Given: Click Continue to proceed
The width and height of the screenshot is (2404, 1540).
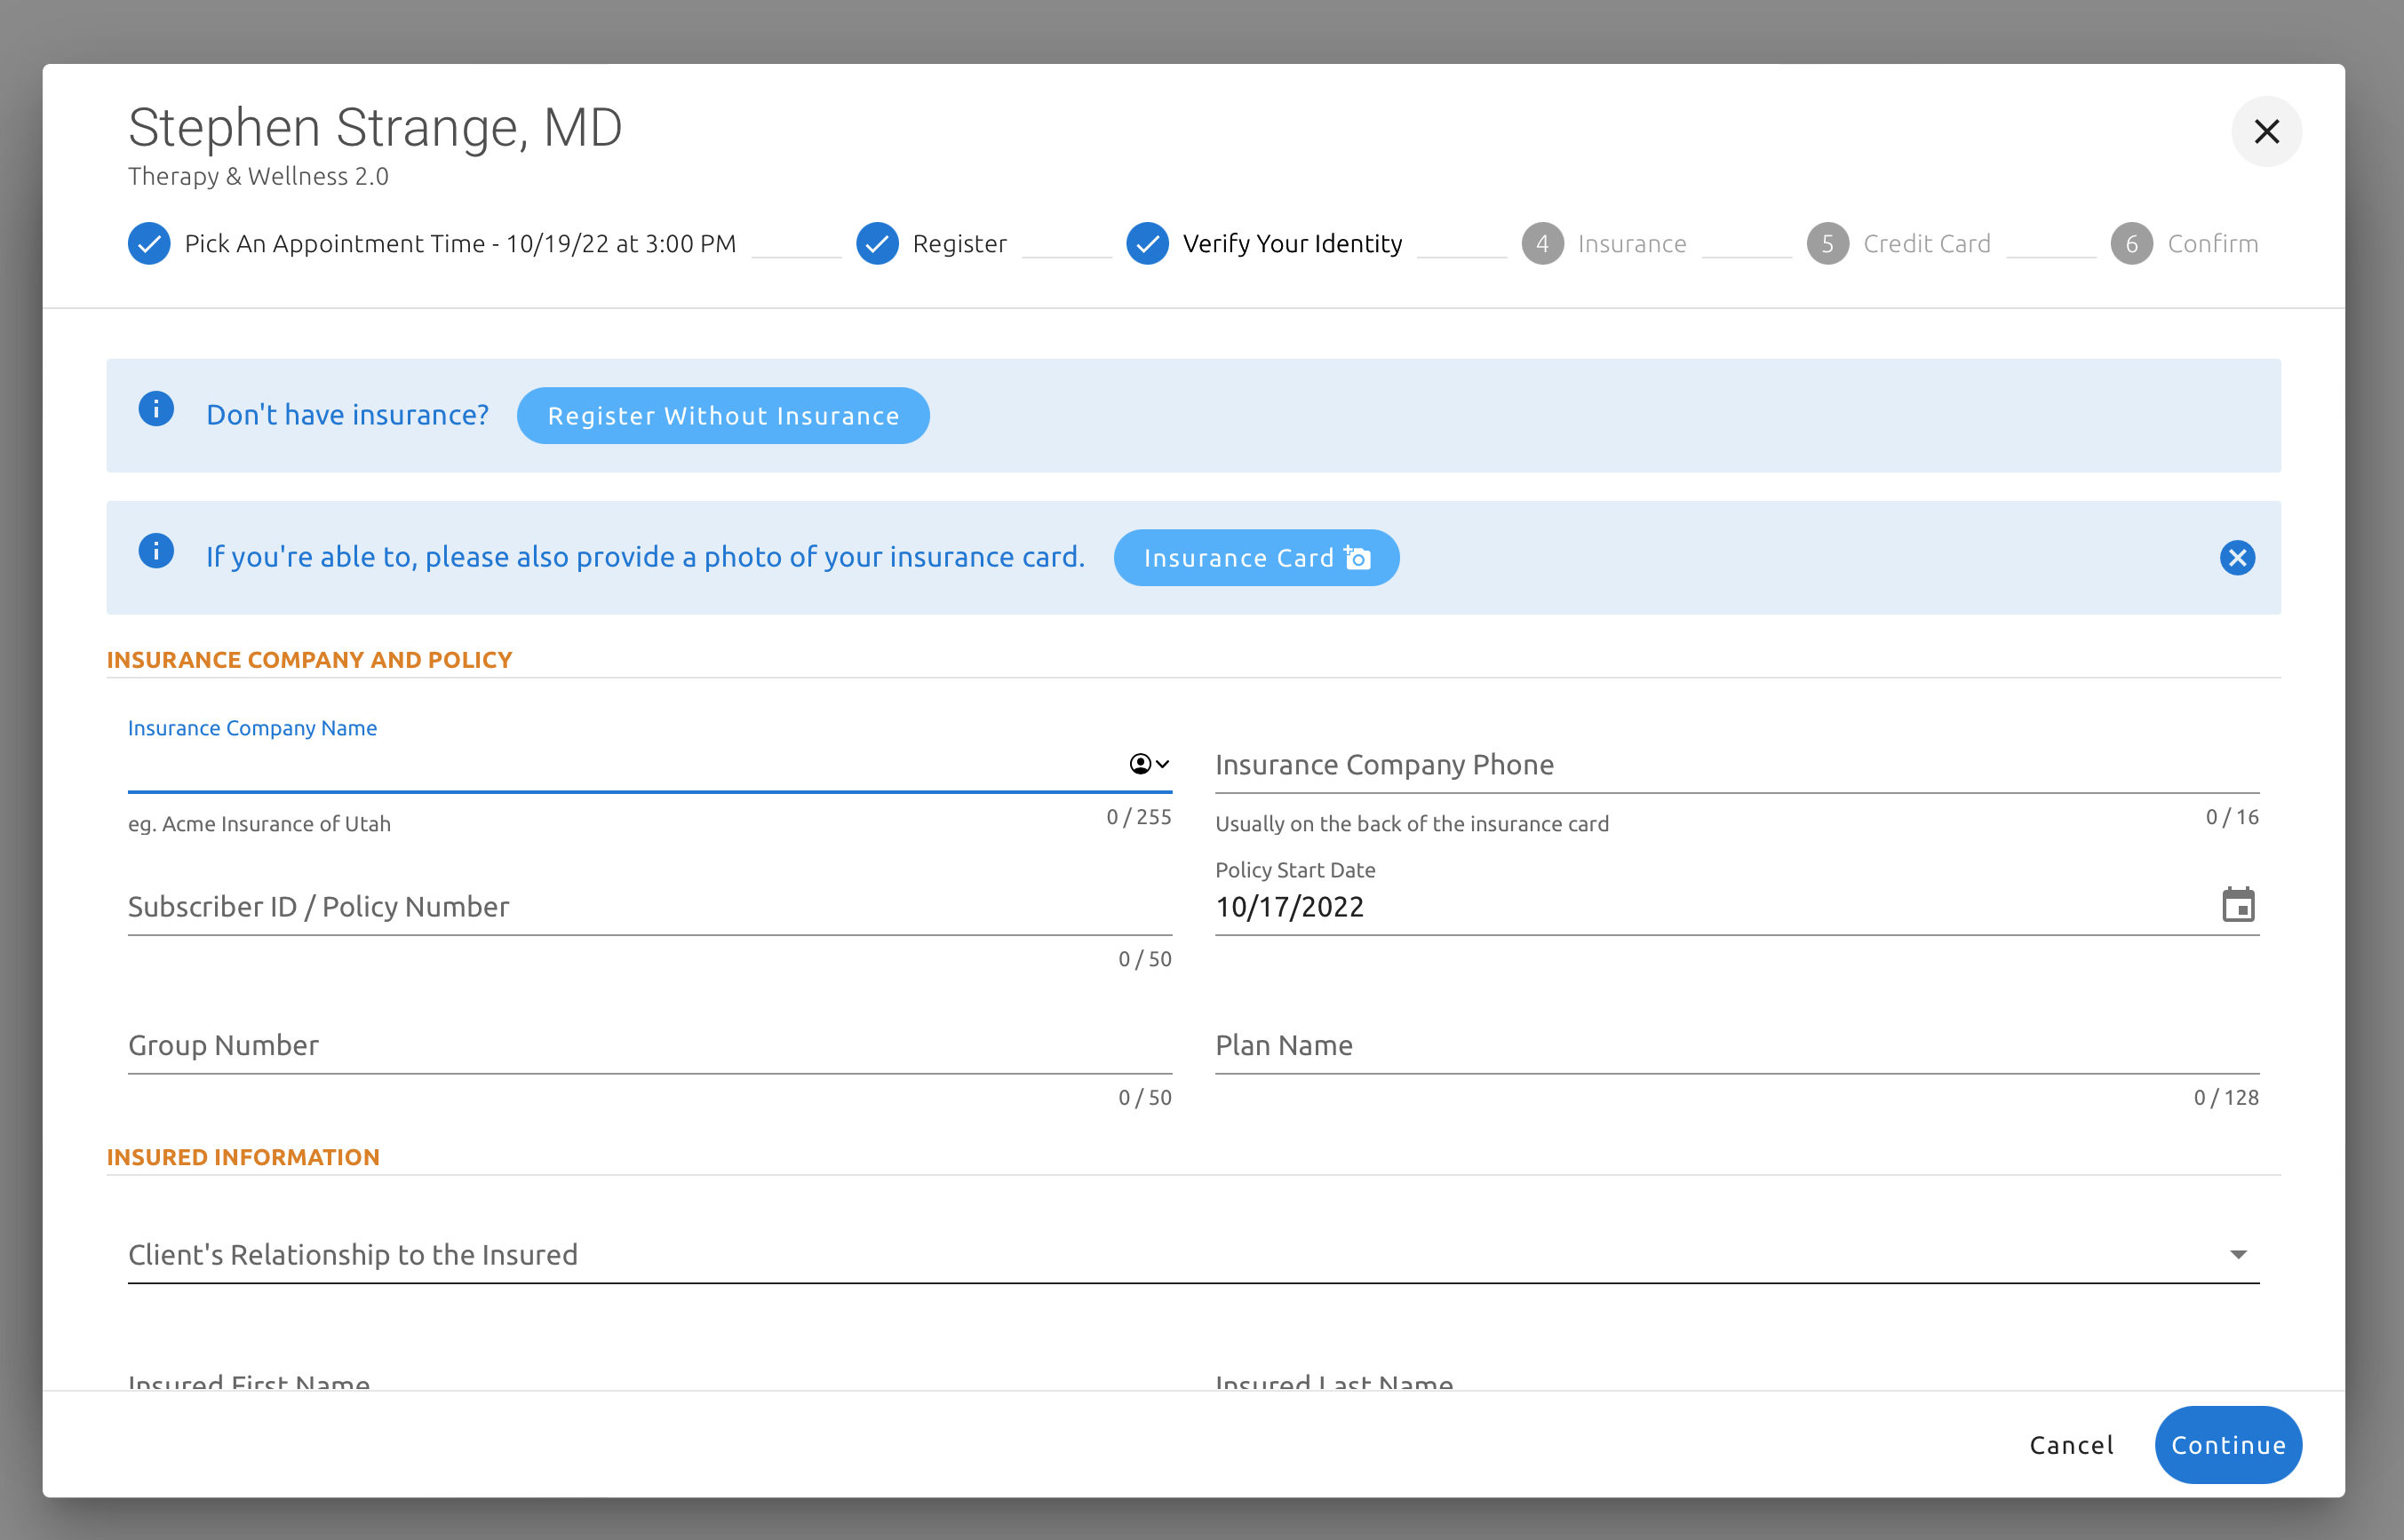Looking at the screenshot, I should (2227, 1444).
